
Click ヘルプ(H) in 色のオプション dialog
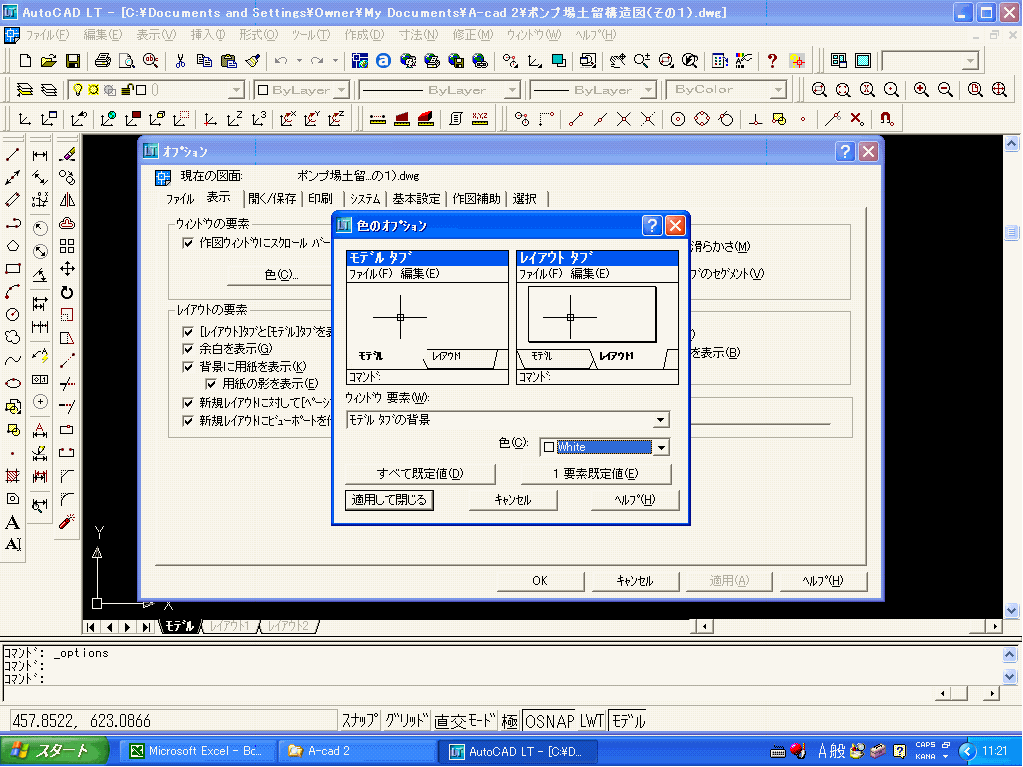634,500
